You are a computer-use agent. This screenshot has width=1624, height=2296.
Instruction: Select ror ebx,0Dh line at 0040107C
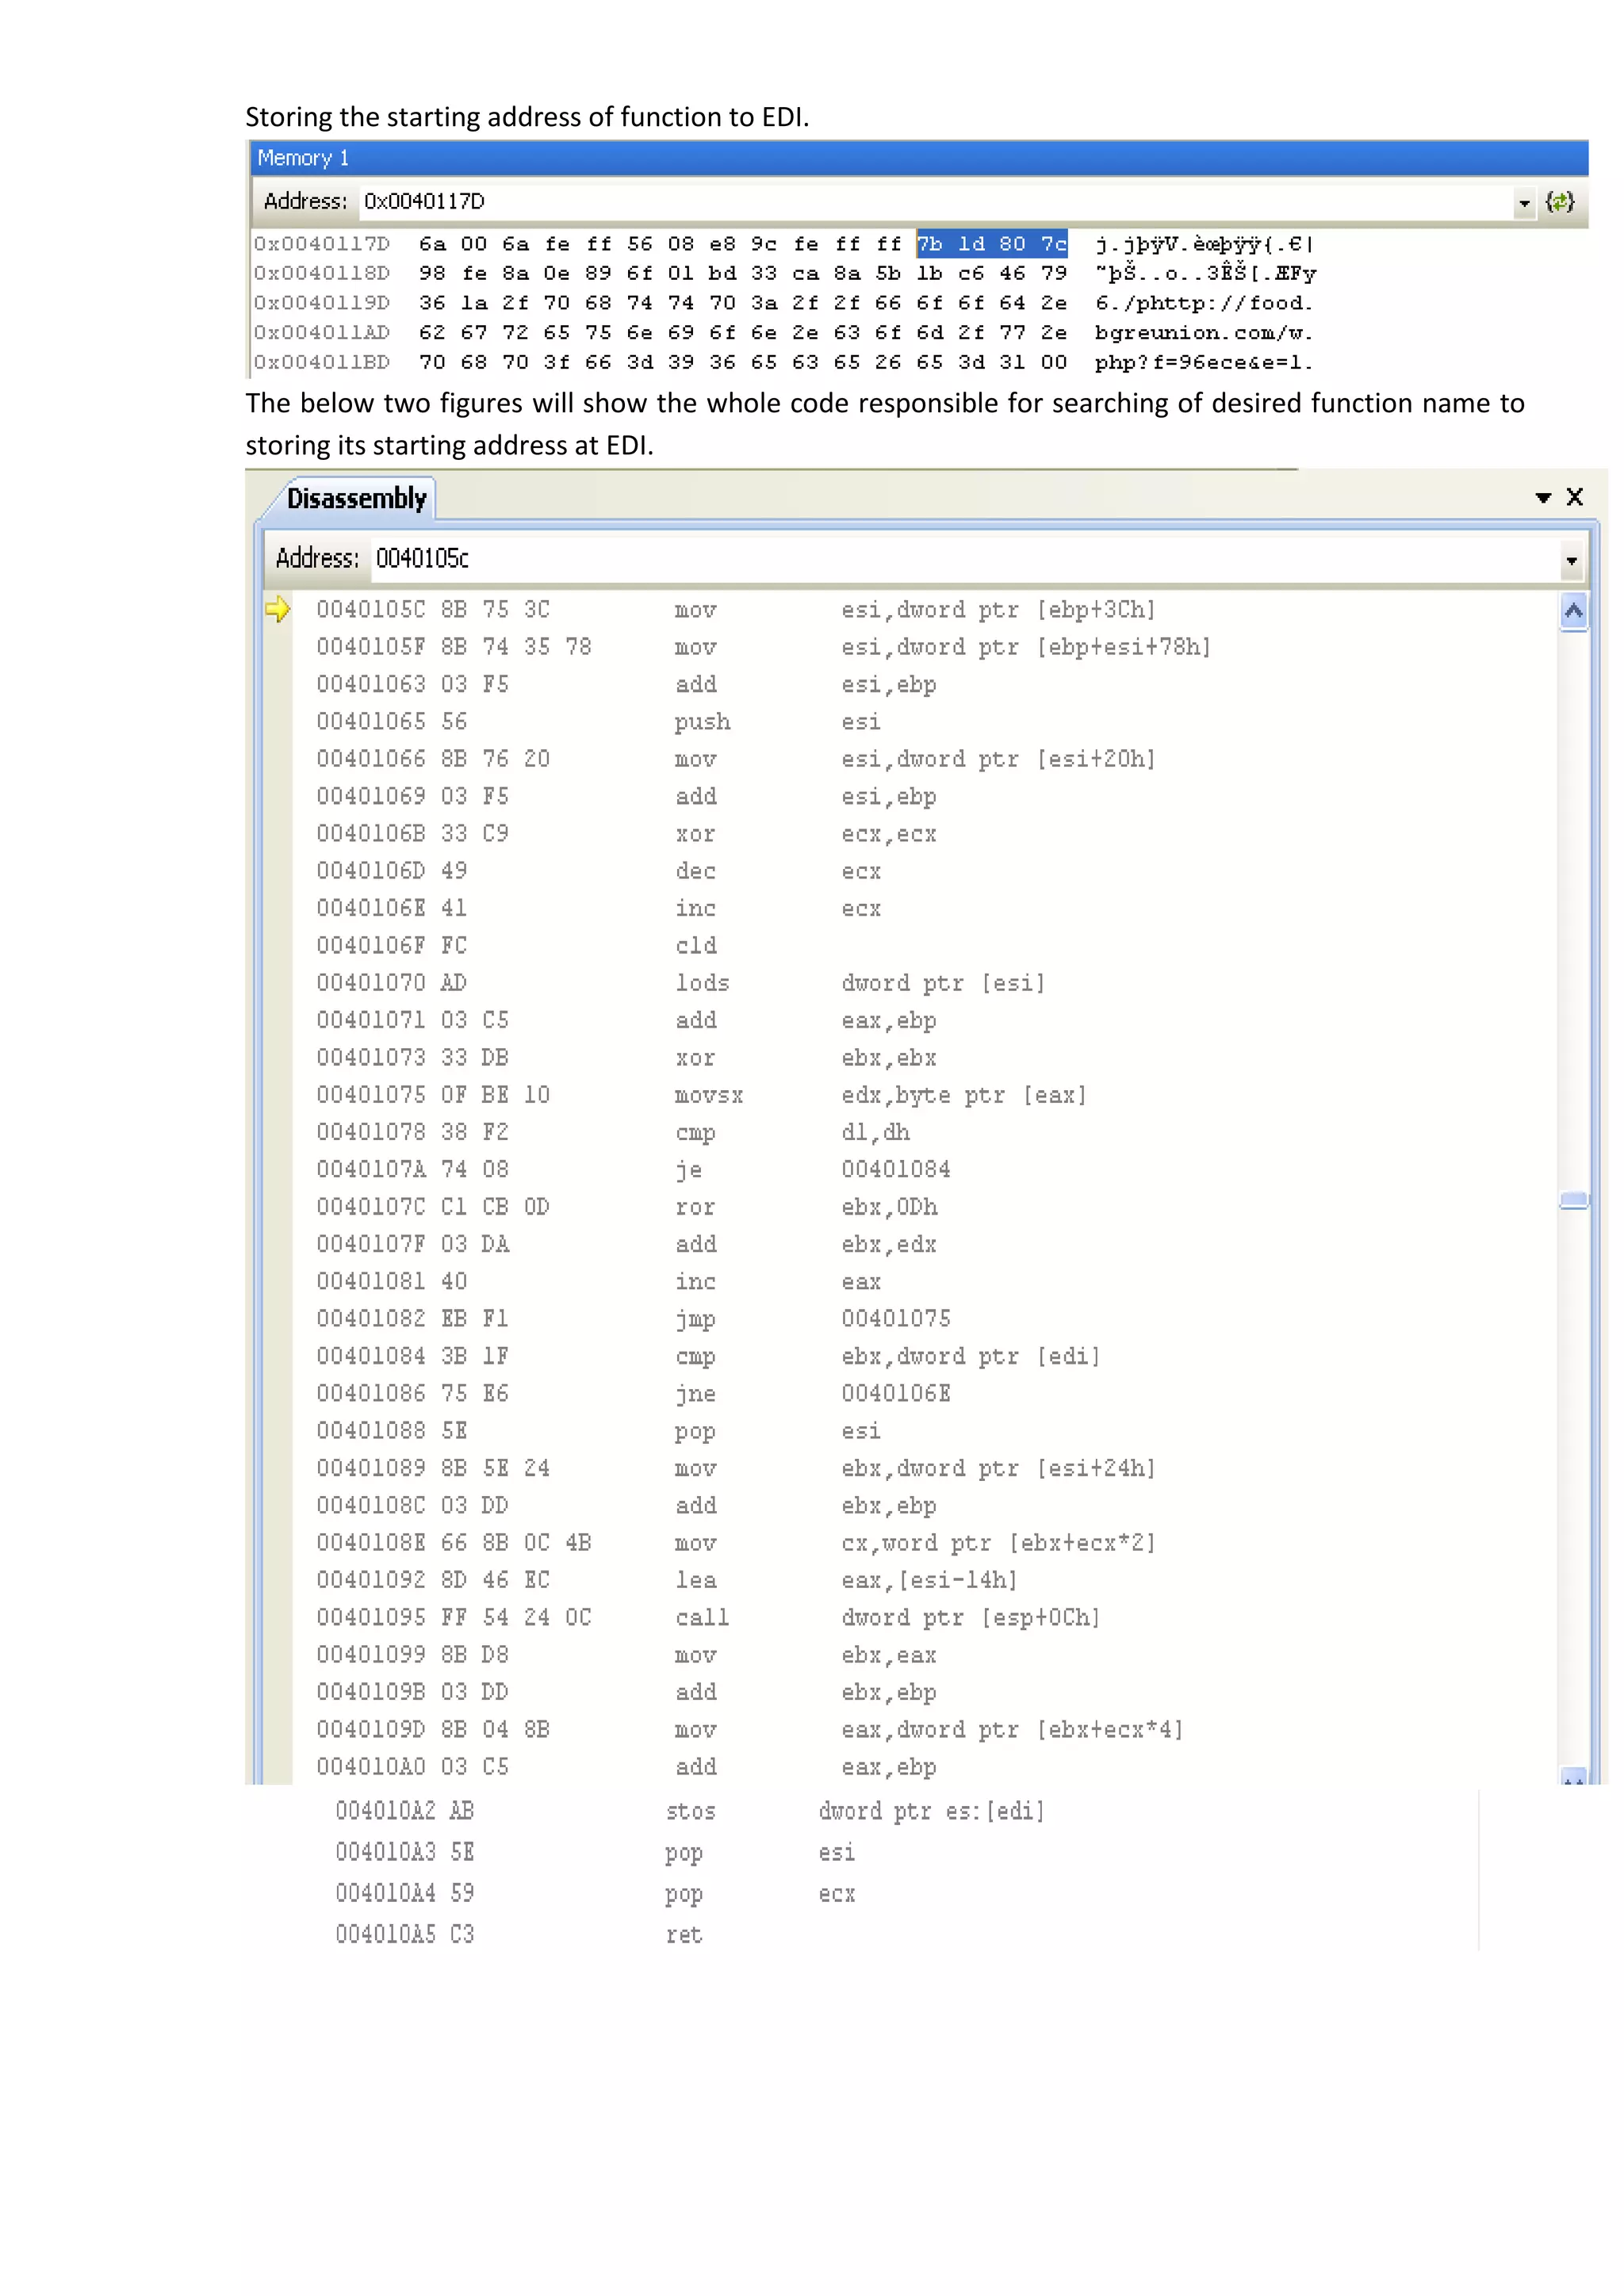click(x=627, y=1207)
